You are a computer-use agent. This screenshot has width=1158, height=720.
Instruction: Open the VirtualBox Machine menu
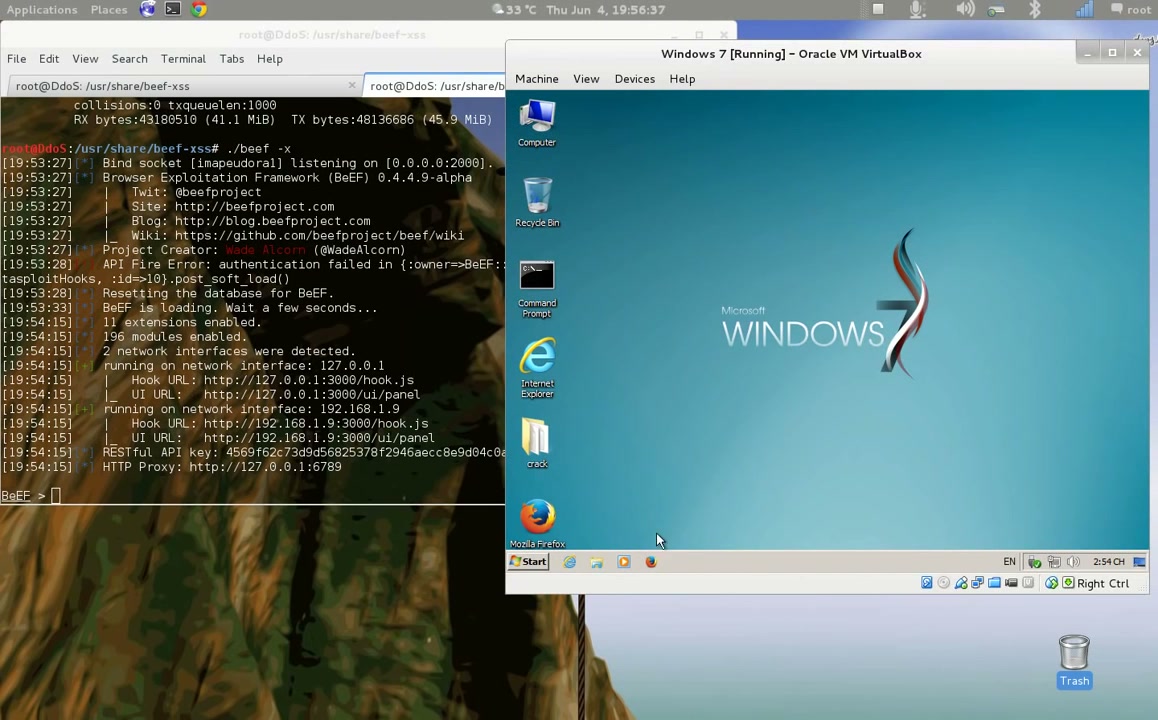coord(537,79)
